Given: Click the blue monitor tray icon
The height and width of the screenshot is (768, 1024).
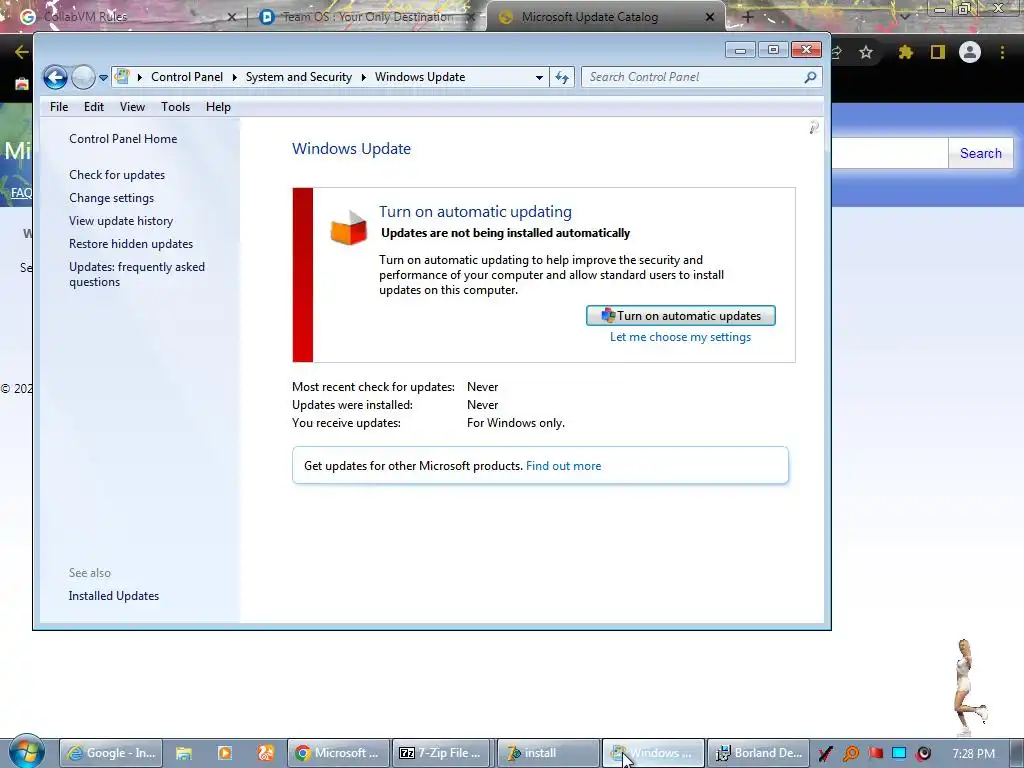Looking at the screenshot, I should tap(899, 753).
